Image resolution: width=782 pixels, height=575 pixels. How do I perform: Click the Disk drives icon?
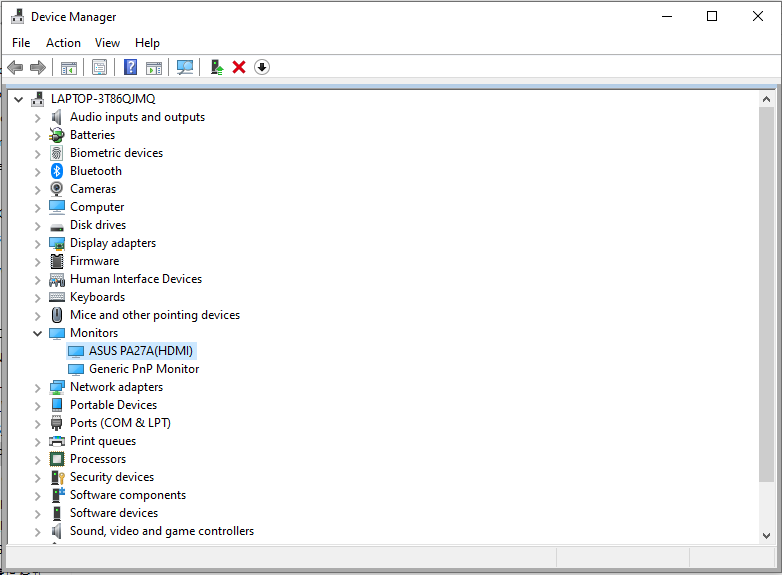pyautogui.click(x=57, y=226)
